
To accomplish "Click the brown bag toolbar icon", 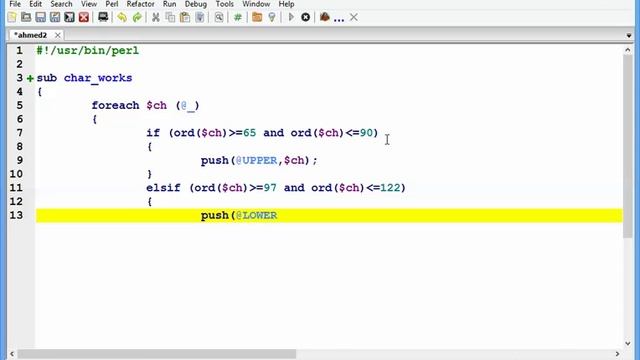I will click(324, 17).
